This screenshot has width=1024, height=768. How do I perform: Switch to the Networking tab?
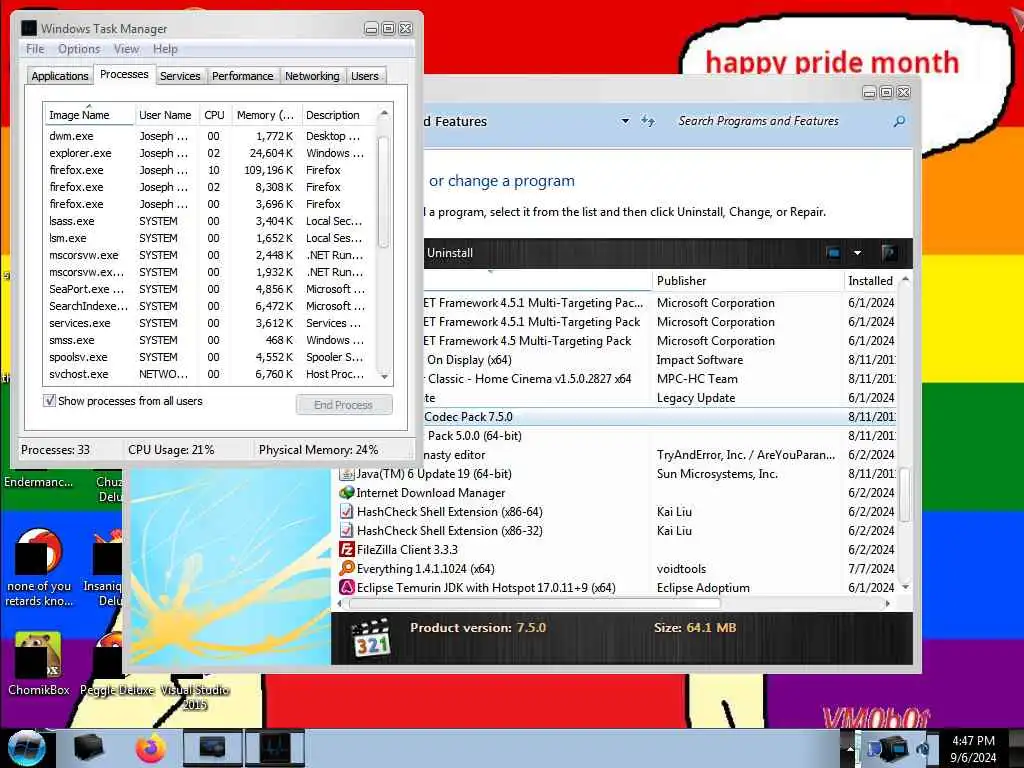point(312,76)
